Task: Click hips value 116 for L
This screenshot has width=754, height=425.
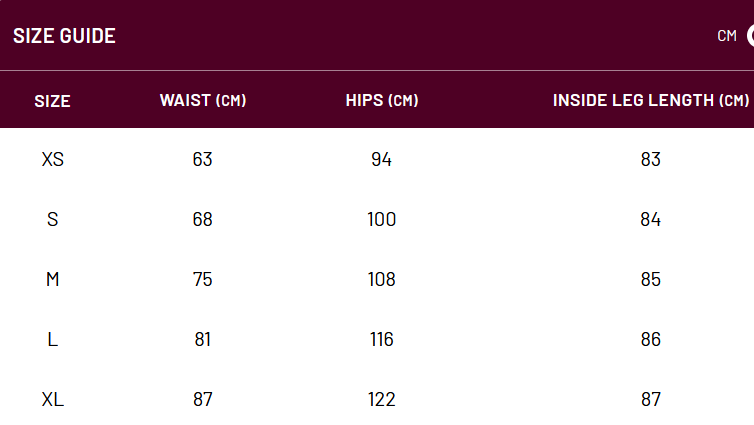Action: pyautogui.click(x=382, y=339)
